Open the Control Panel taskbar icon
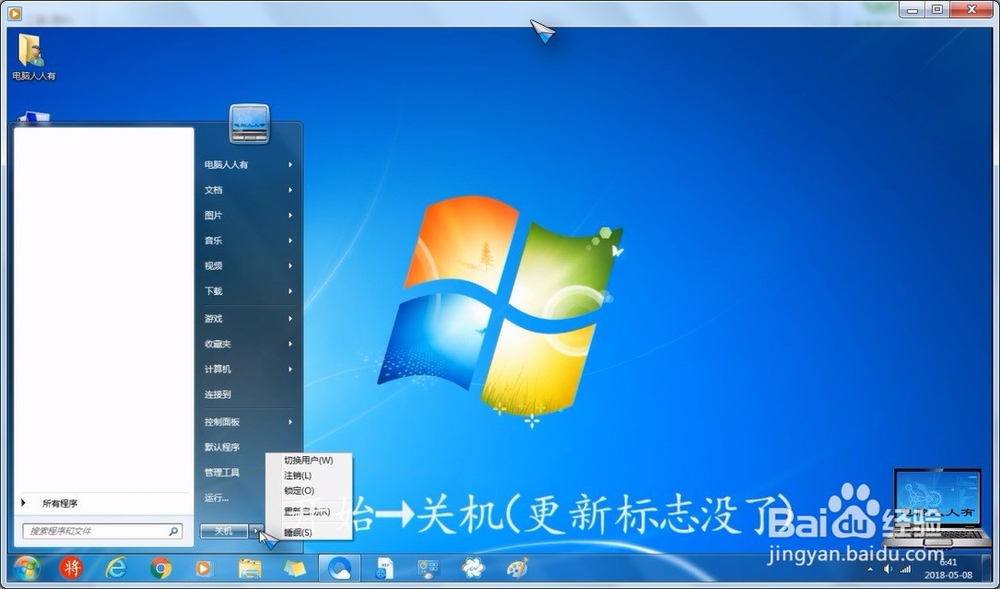 click(x=429, y=567)
